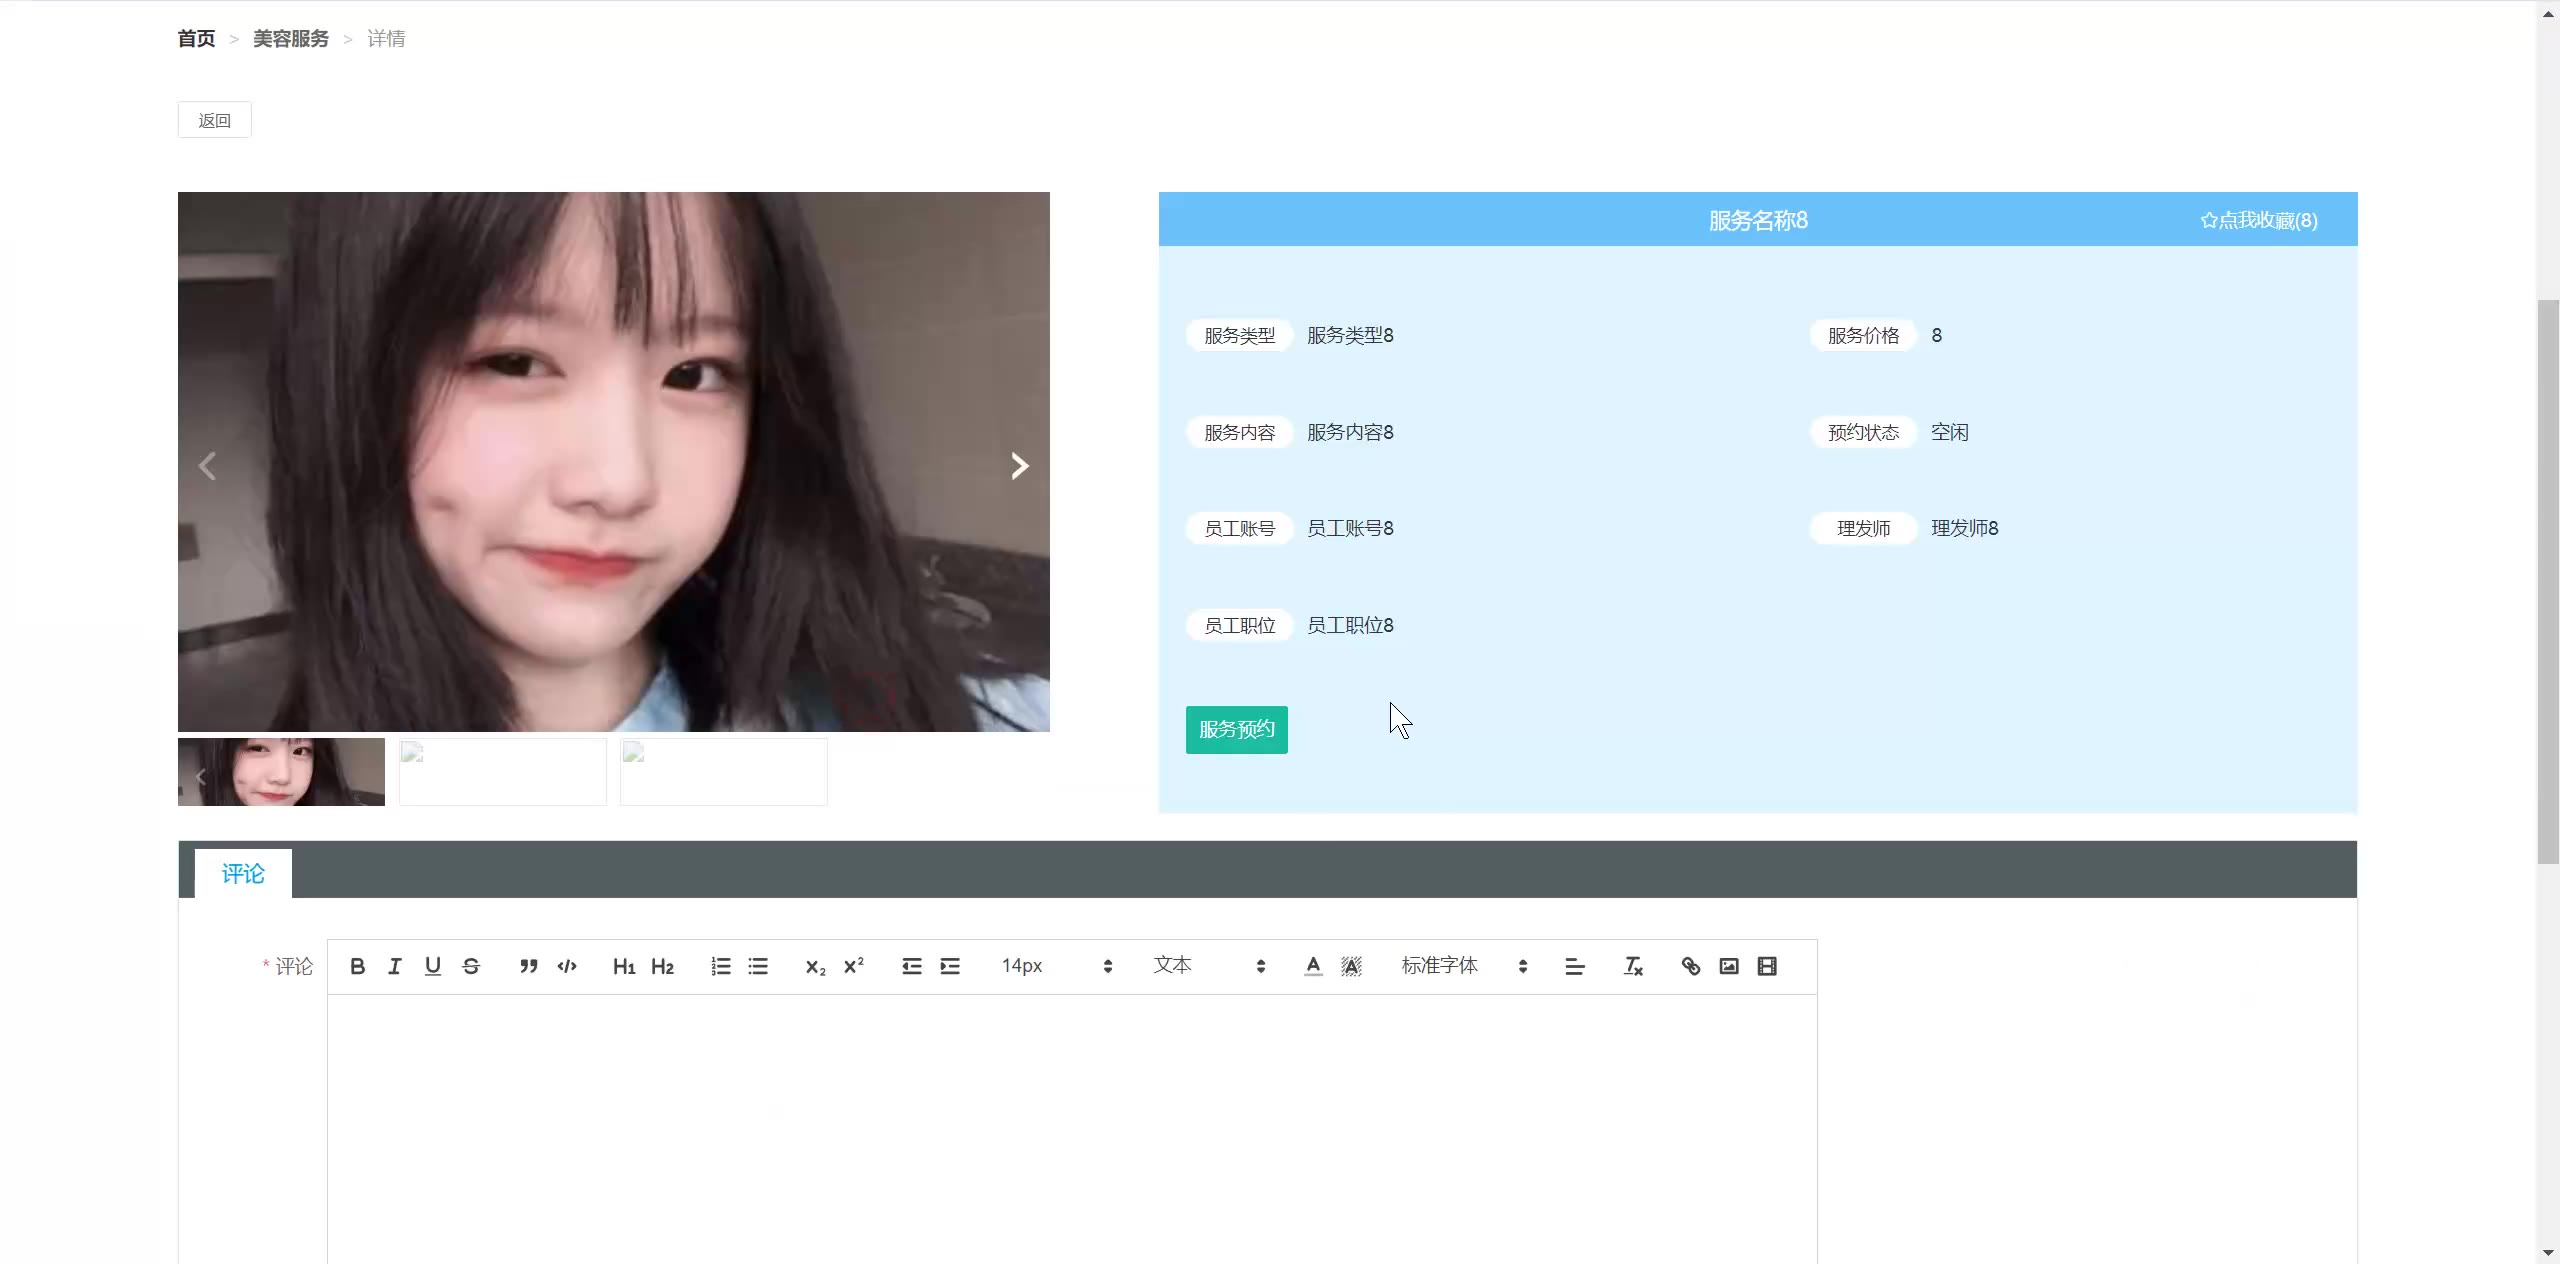Insert a blockquote
This screenshot has width=2560, height=1264.
click(x=529, y=966)
